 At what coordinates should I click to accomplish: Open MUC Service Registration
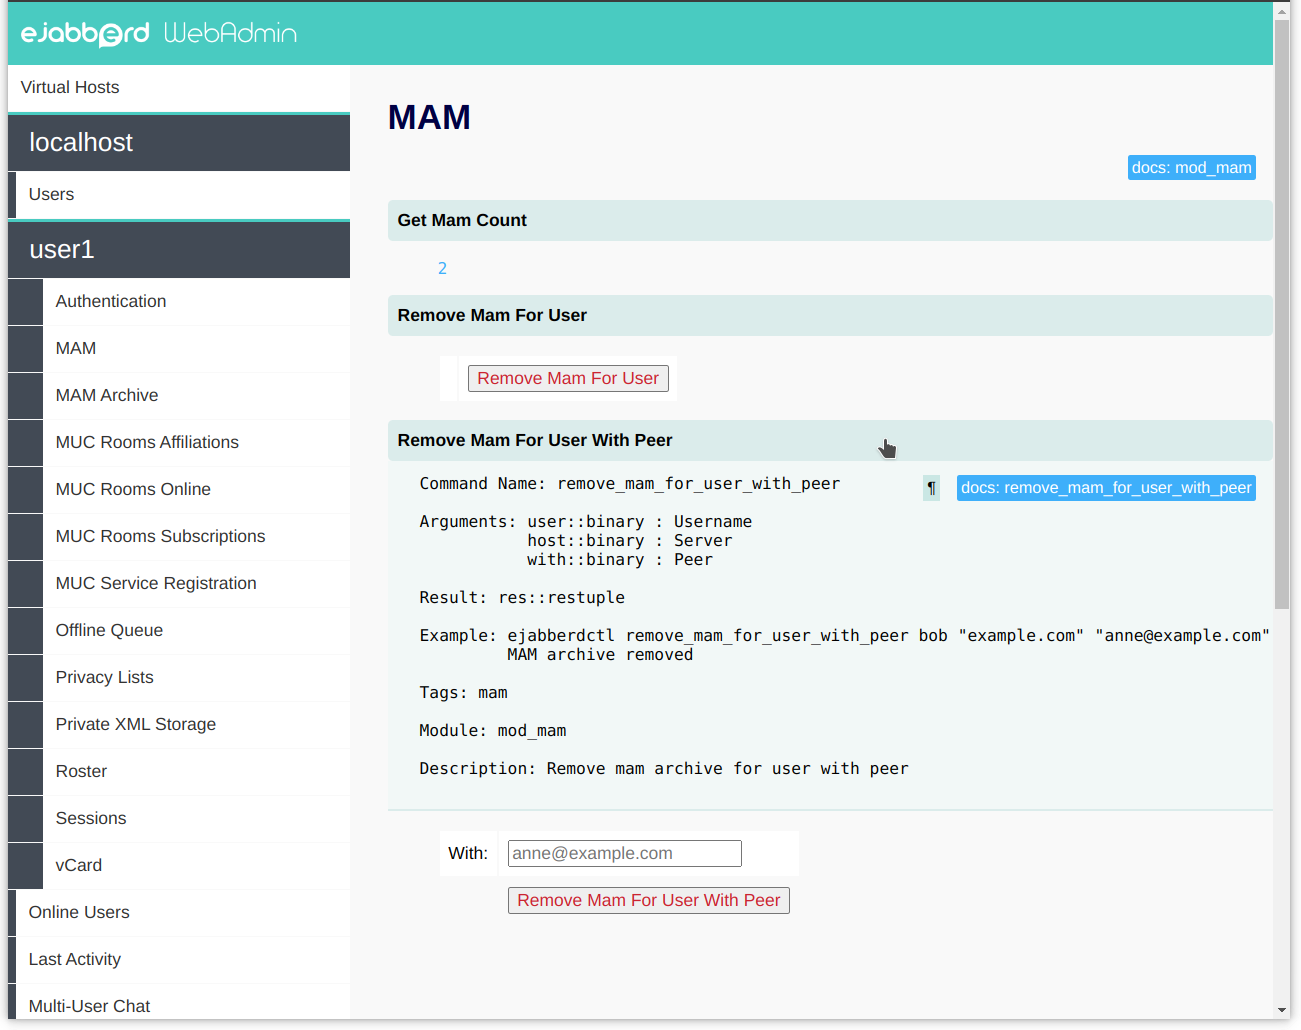tap(196, 584)
